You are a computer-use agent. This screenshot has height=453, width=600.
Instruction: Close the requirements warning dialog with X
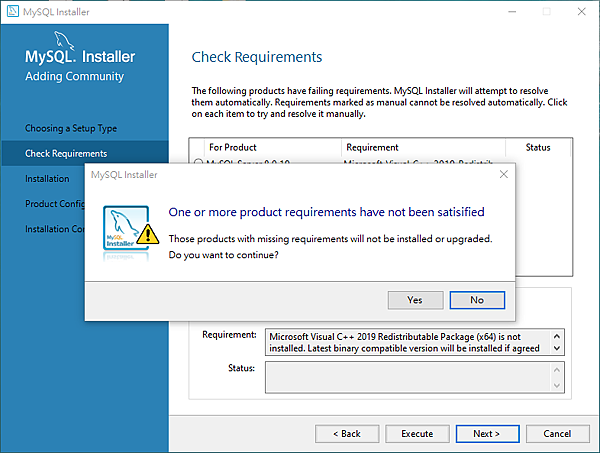coord(503,174)
